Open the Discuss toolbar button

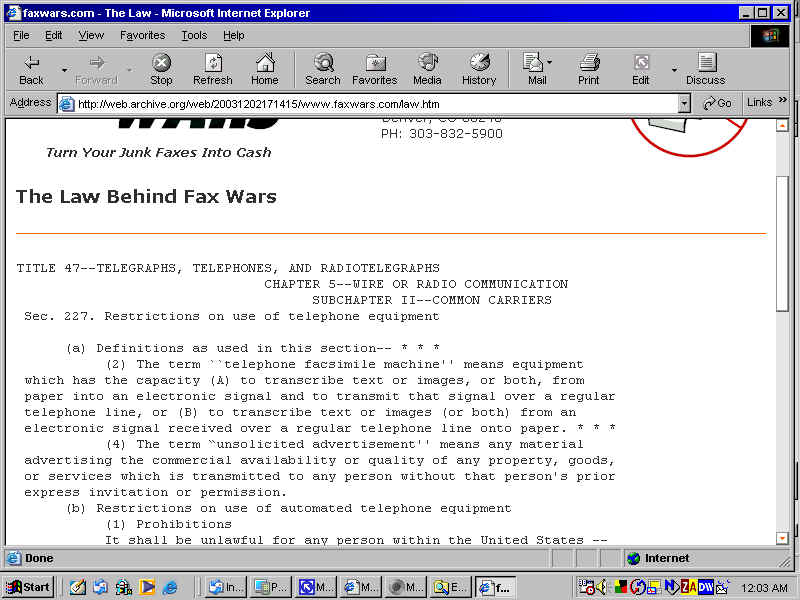coord(706,70)
